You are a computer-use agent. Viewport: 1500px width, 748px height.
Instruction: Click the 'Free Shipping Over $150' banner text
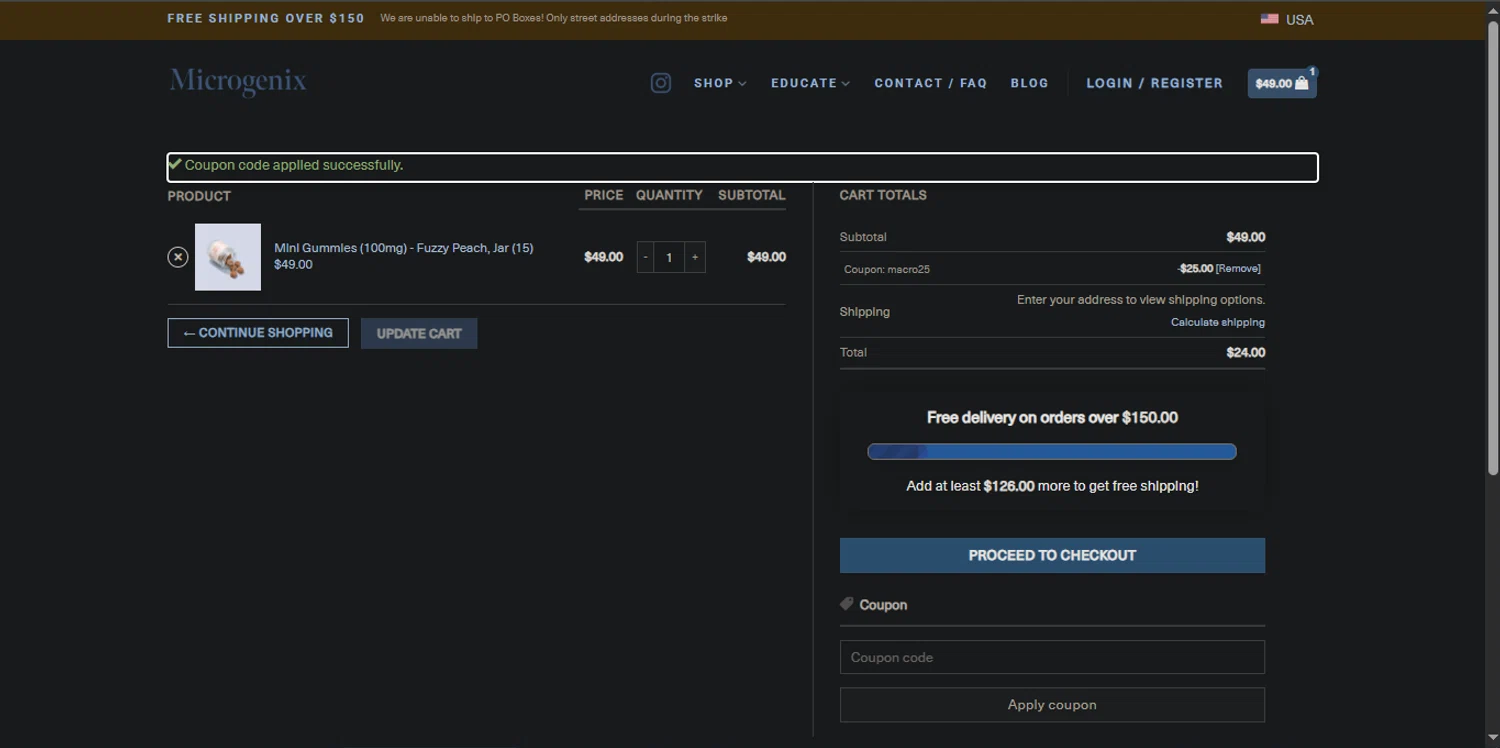pos(266,18)
